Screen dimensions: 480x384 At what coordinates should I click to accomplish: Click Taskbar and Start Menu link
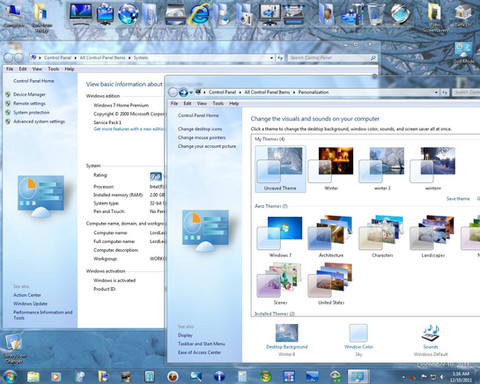201,344
